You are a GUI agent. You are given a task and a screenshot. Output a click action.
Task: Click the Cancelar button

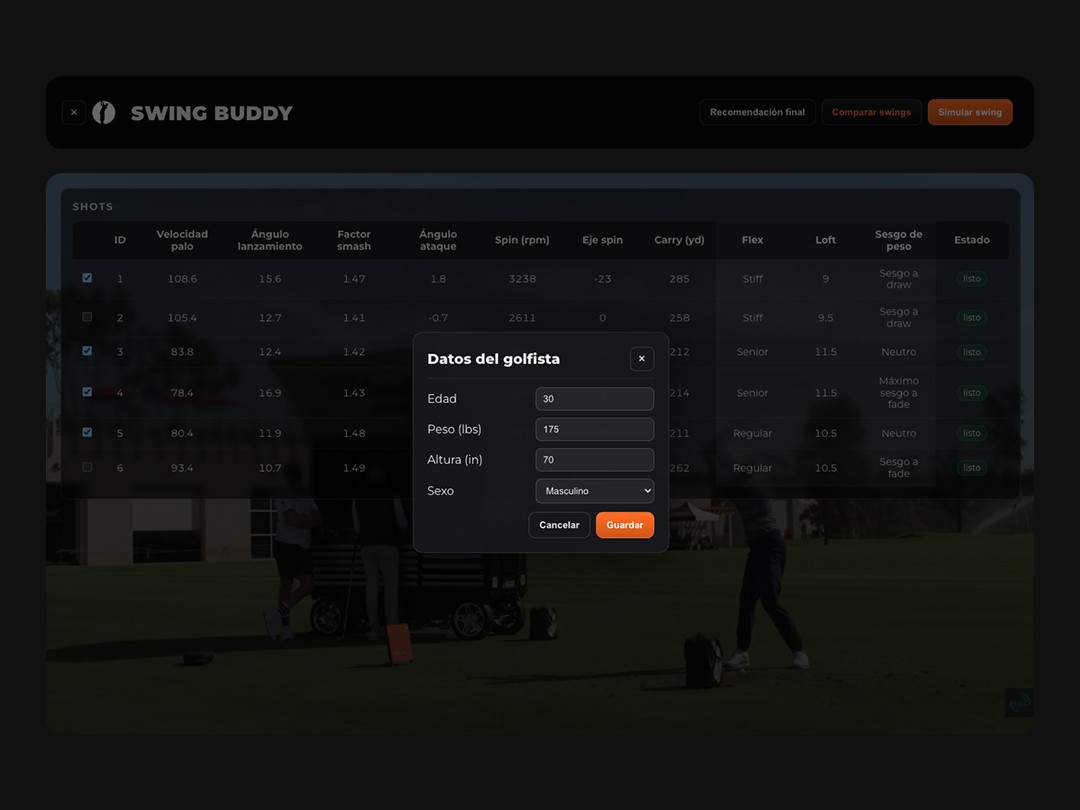(x=559, y=525)
